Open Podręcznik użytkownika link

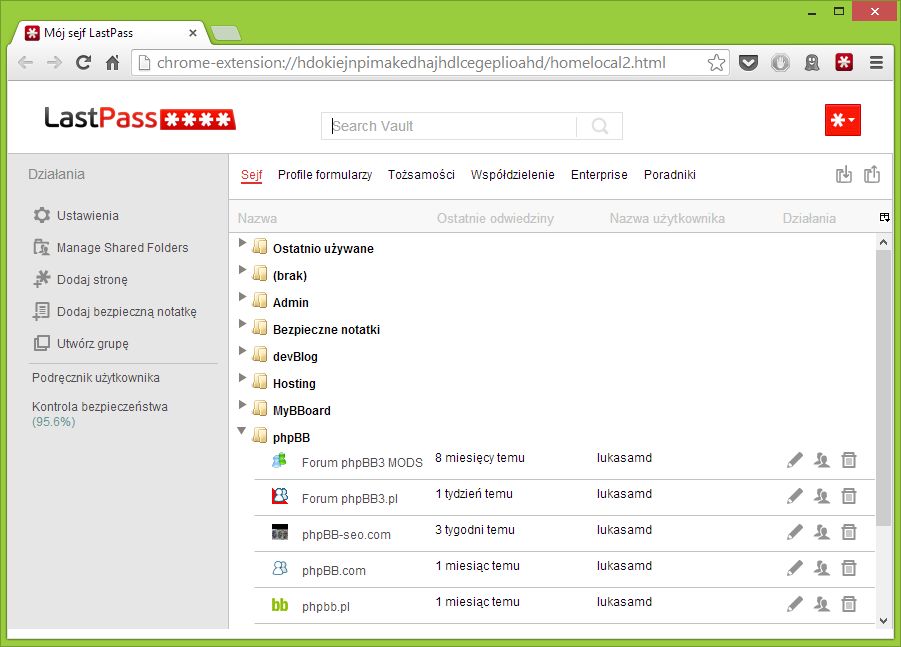click(96, 378)
